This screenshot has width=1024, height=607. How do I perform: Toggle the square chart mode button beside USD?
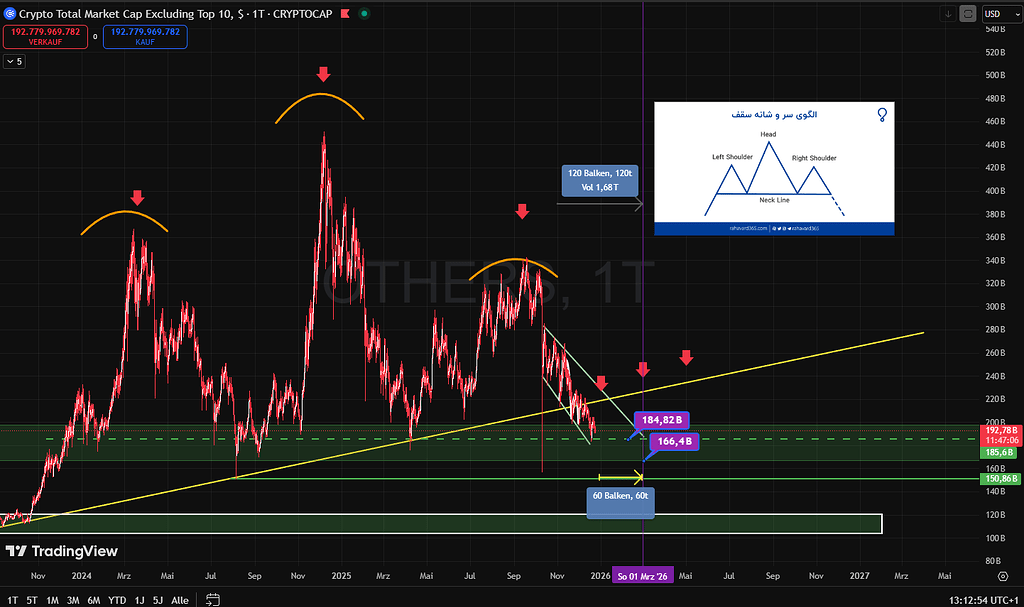pyautogui.click(x=968, y=14)
